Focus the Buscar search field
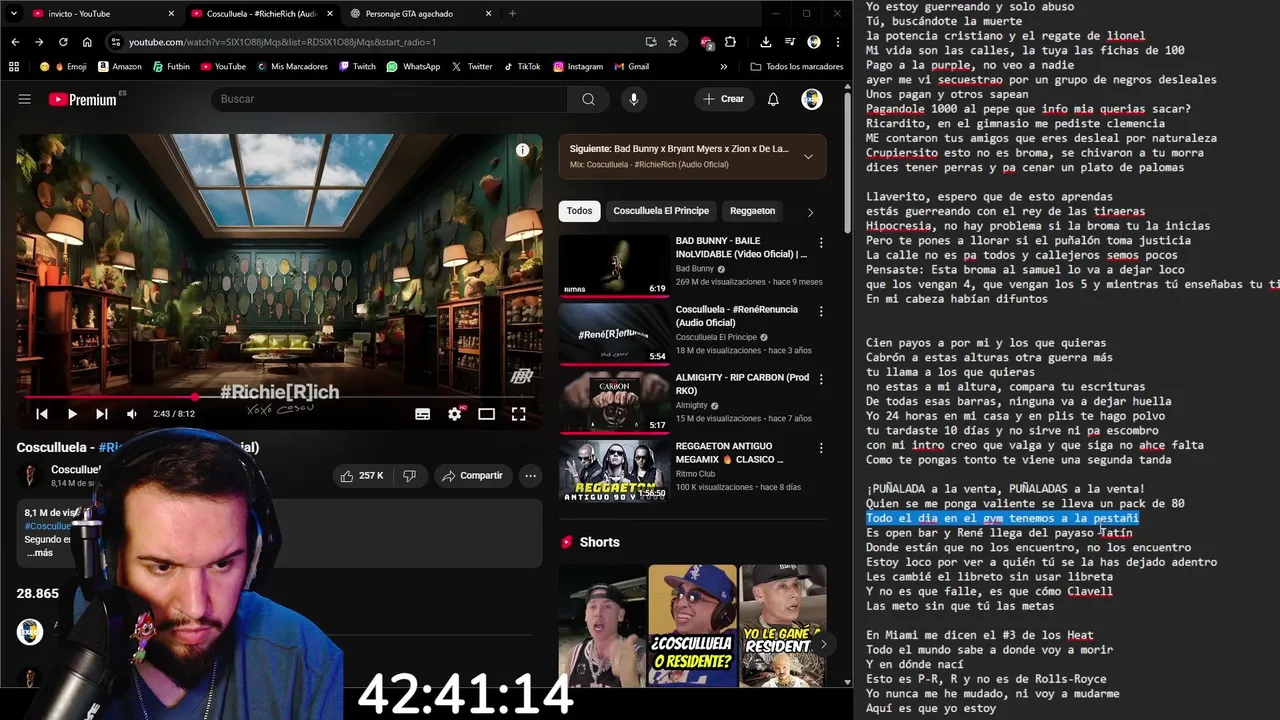This screenshot has height=720, width=1280. [390, 99]
